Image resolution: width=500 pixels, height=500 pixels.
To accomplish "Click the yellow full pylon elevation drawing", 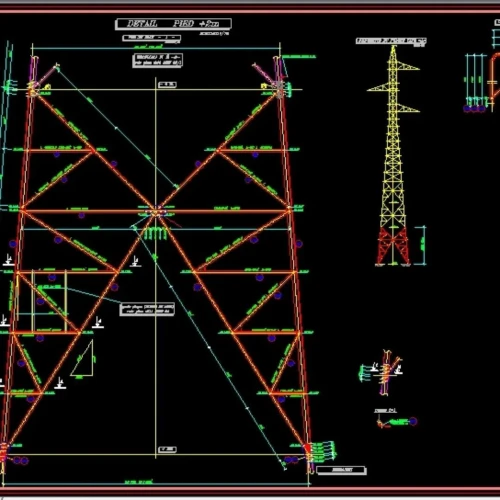I will pyautogui.click(x=393, y=155).
